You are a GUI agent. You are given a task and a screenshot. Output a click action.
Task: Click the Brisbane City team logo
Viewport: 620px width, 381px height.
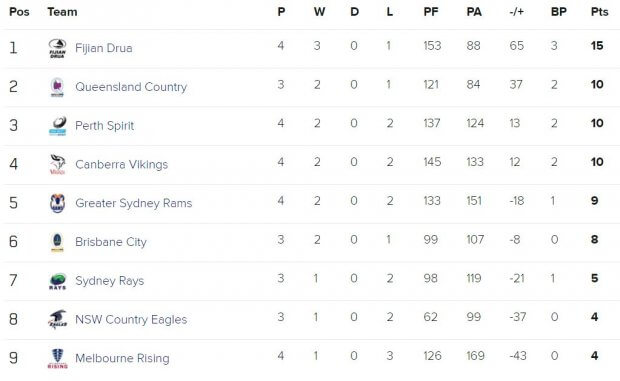[x=57, y=242]
